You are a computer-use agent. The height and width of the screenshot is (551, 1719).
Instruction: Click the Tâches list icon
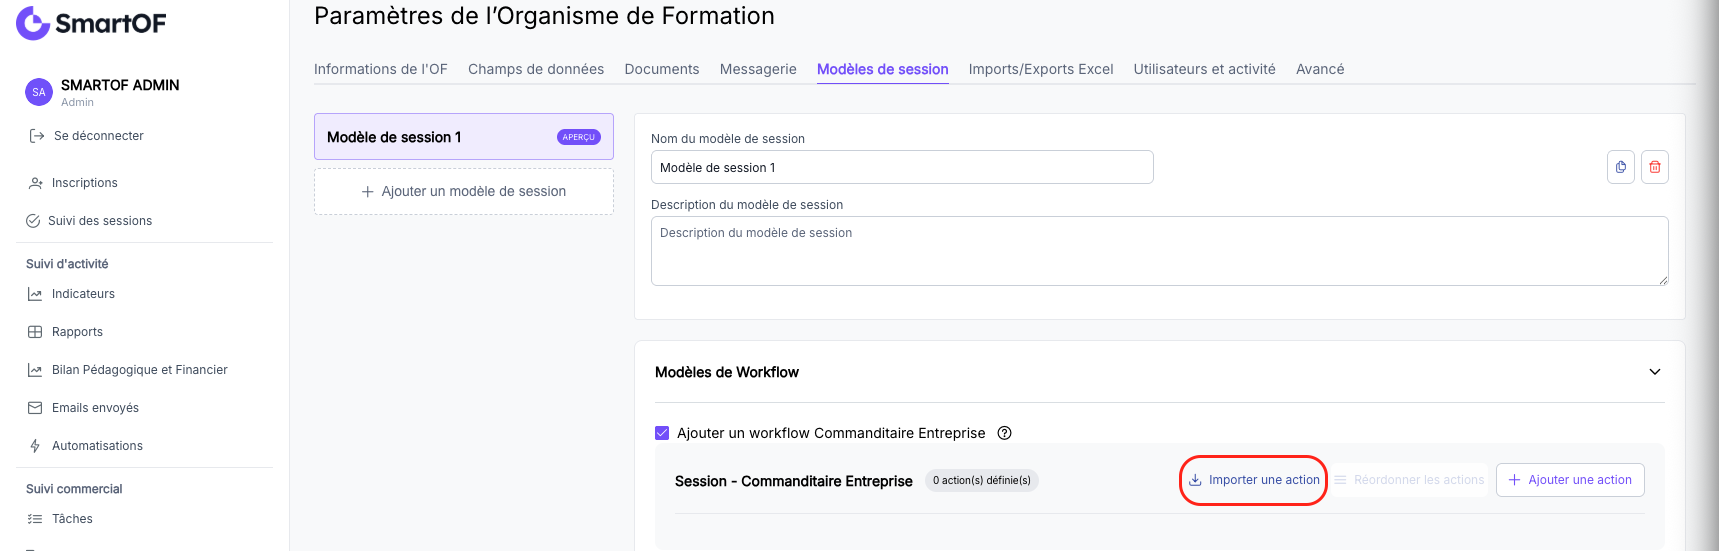(35, 519)
